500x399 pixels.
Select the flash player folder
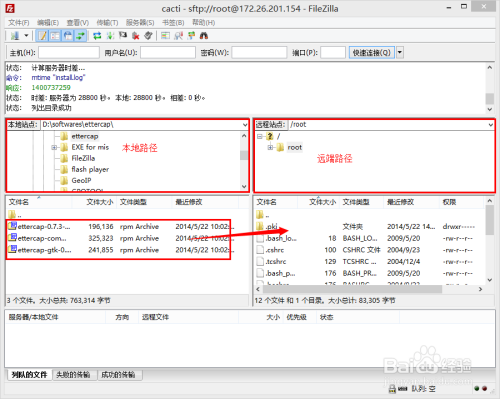tap(90, 169)
